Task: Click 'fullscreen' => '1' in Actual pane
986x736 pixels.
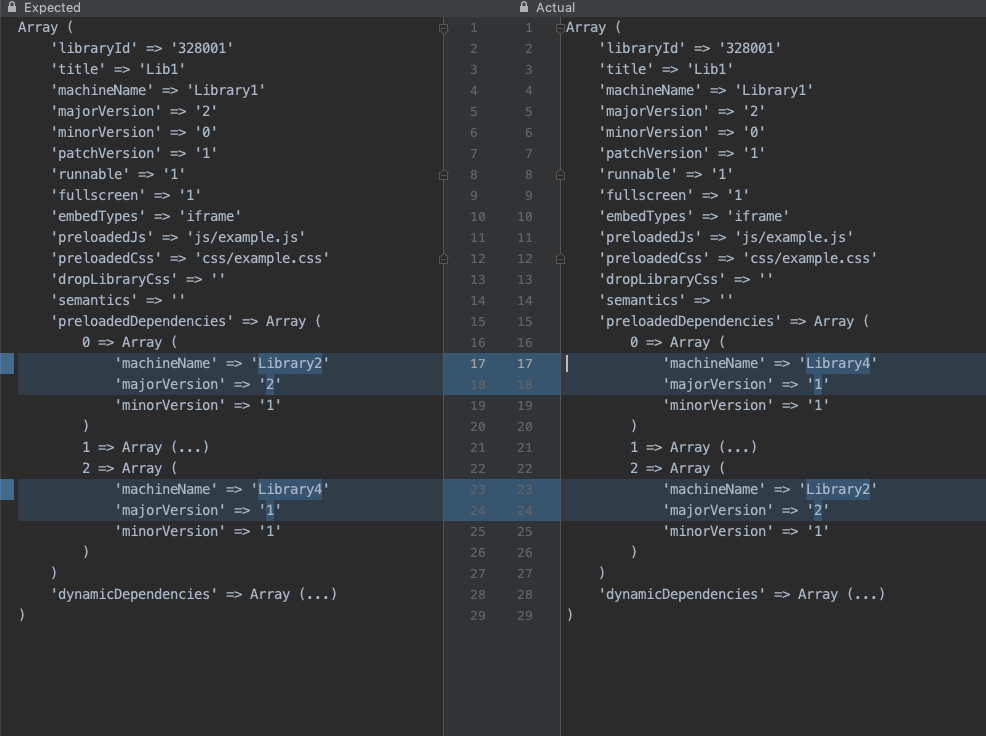Action: pyautogui.click(x=675, y=196)
